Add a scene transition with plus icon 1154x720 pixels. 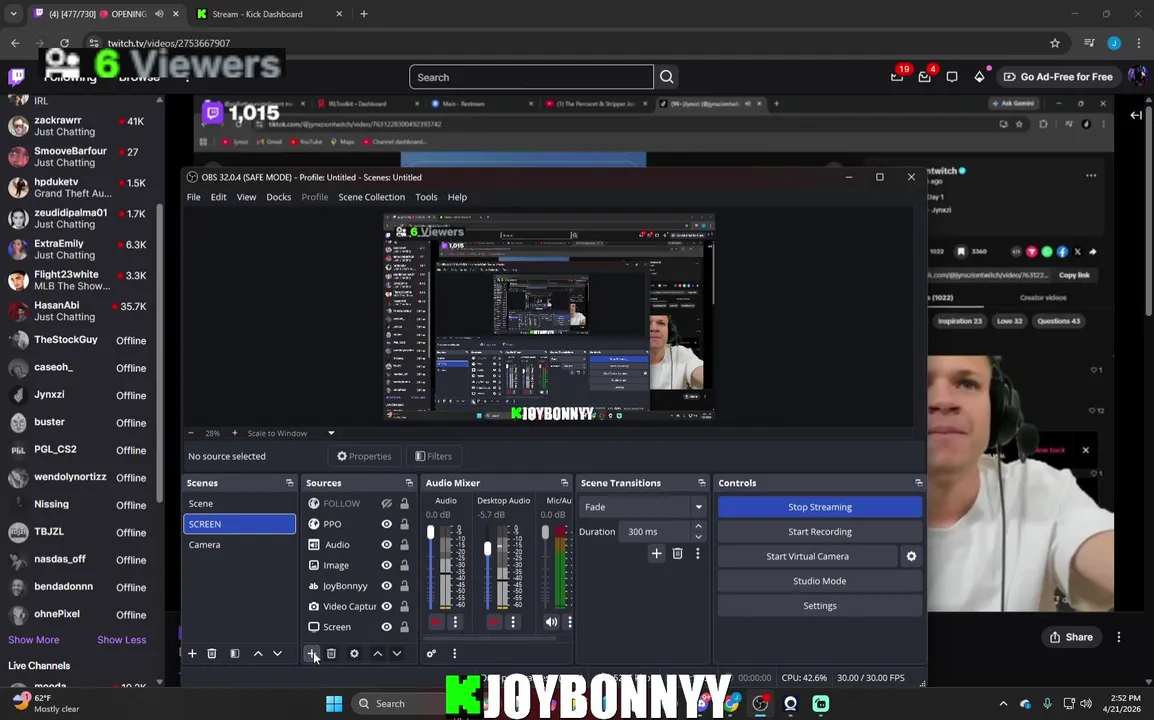(x=656, y=554)
